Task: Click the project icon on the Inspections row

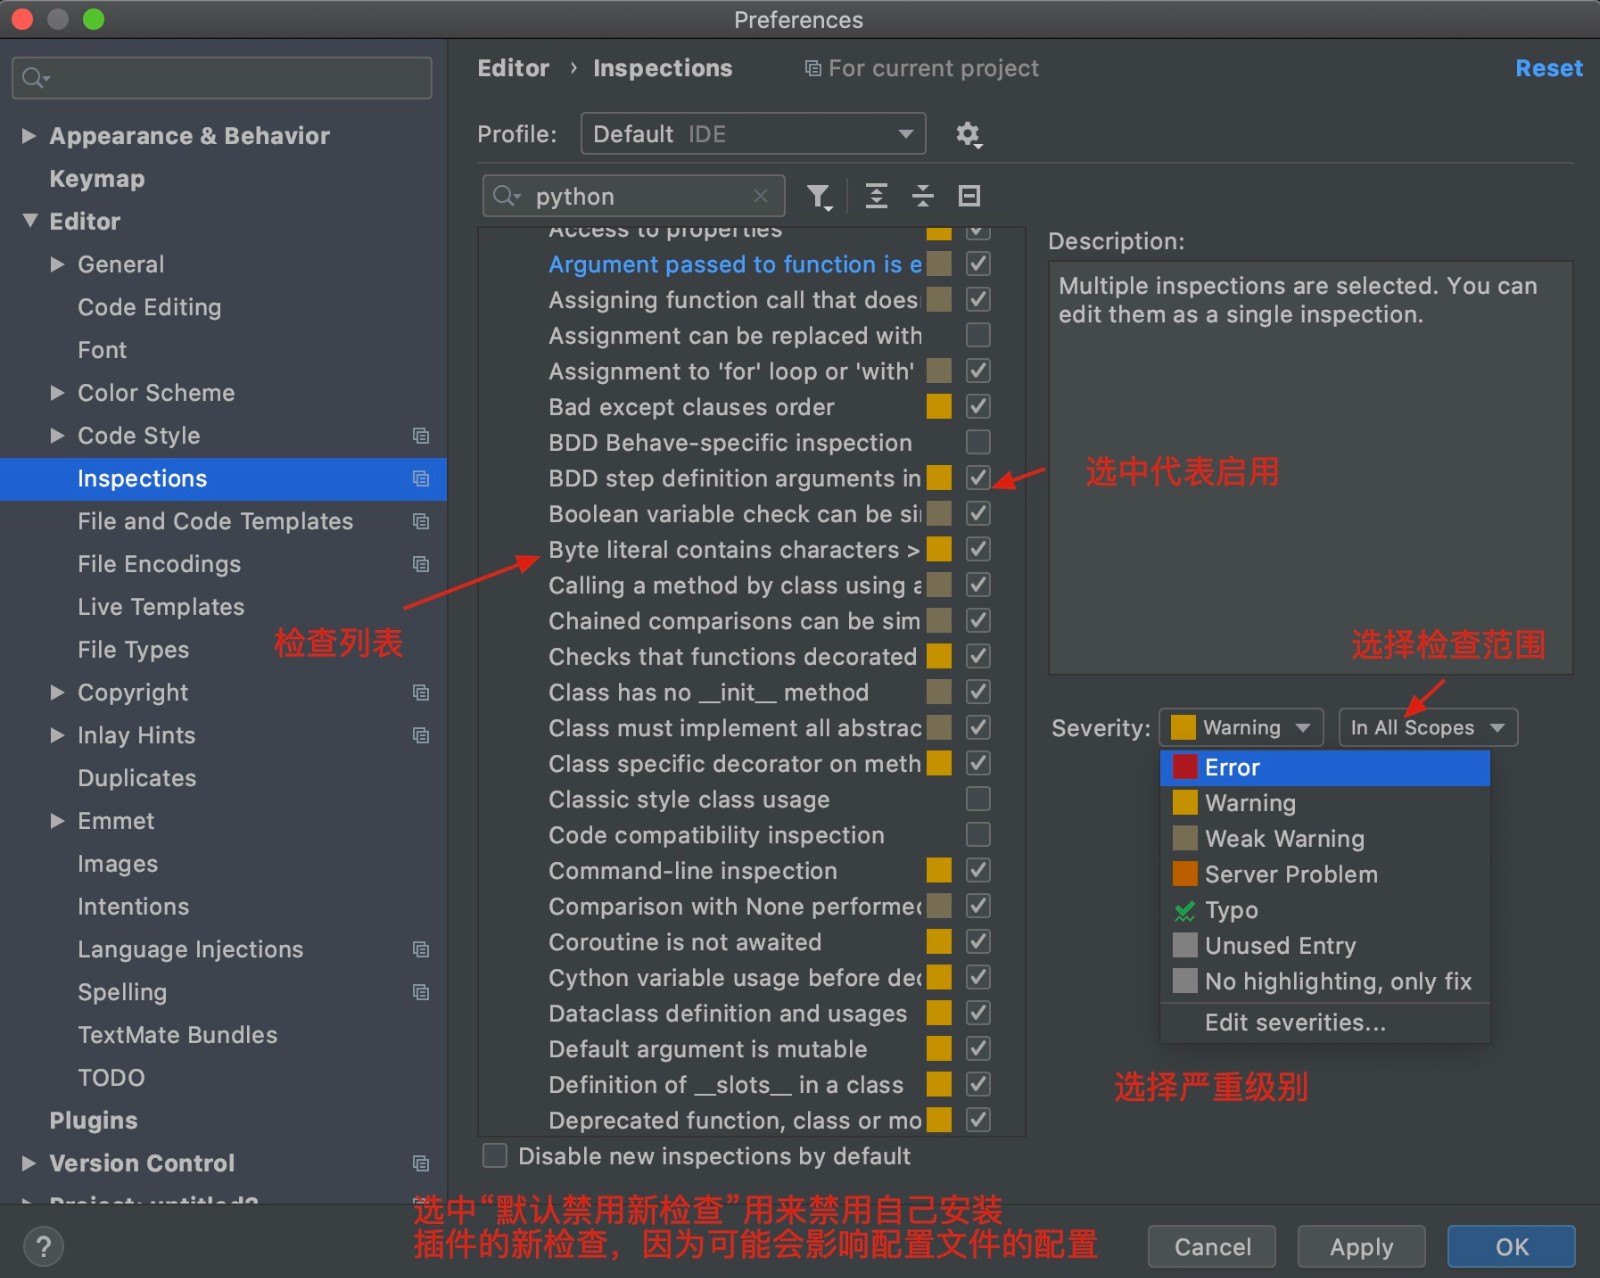Action: pos(421,479)
